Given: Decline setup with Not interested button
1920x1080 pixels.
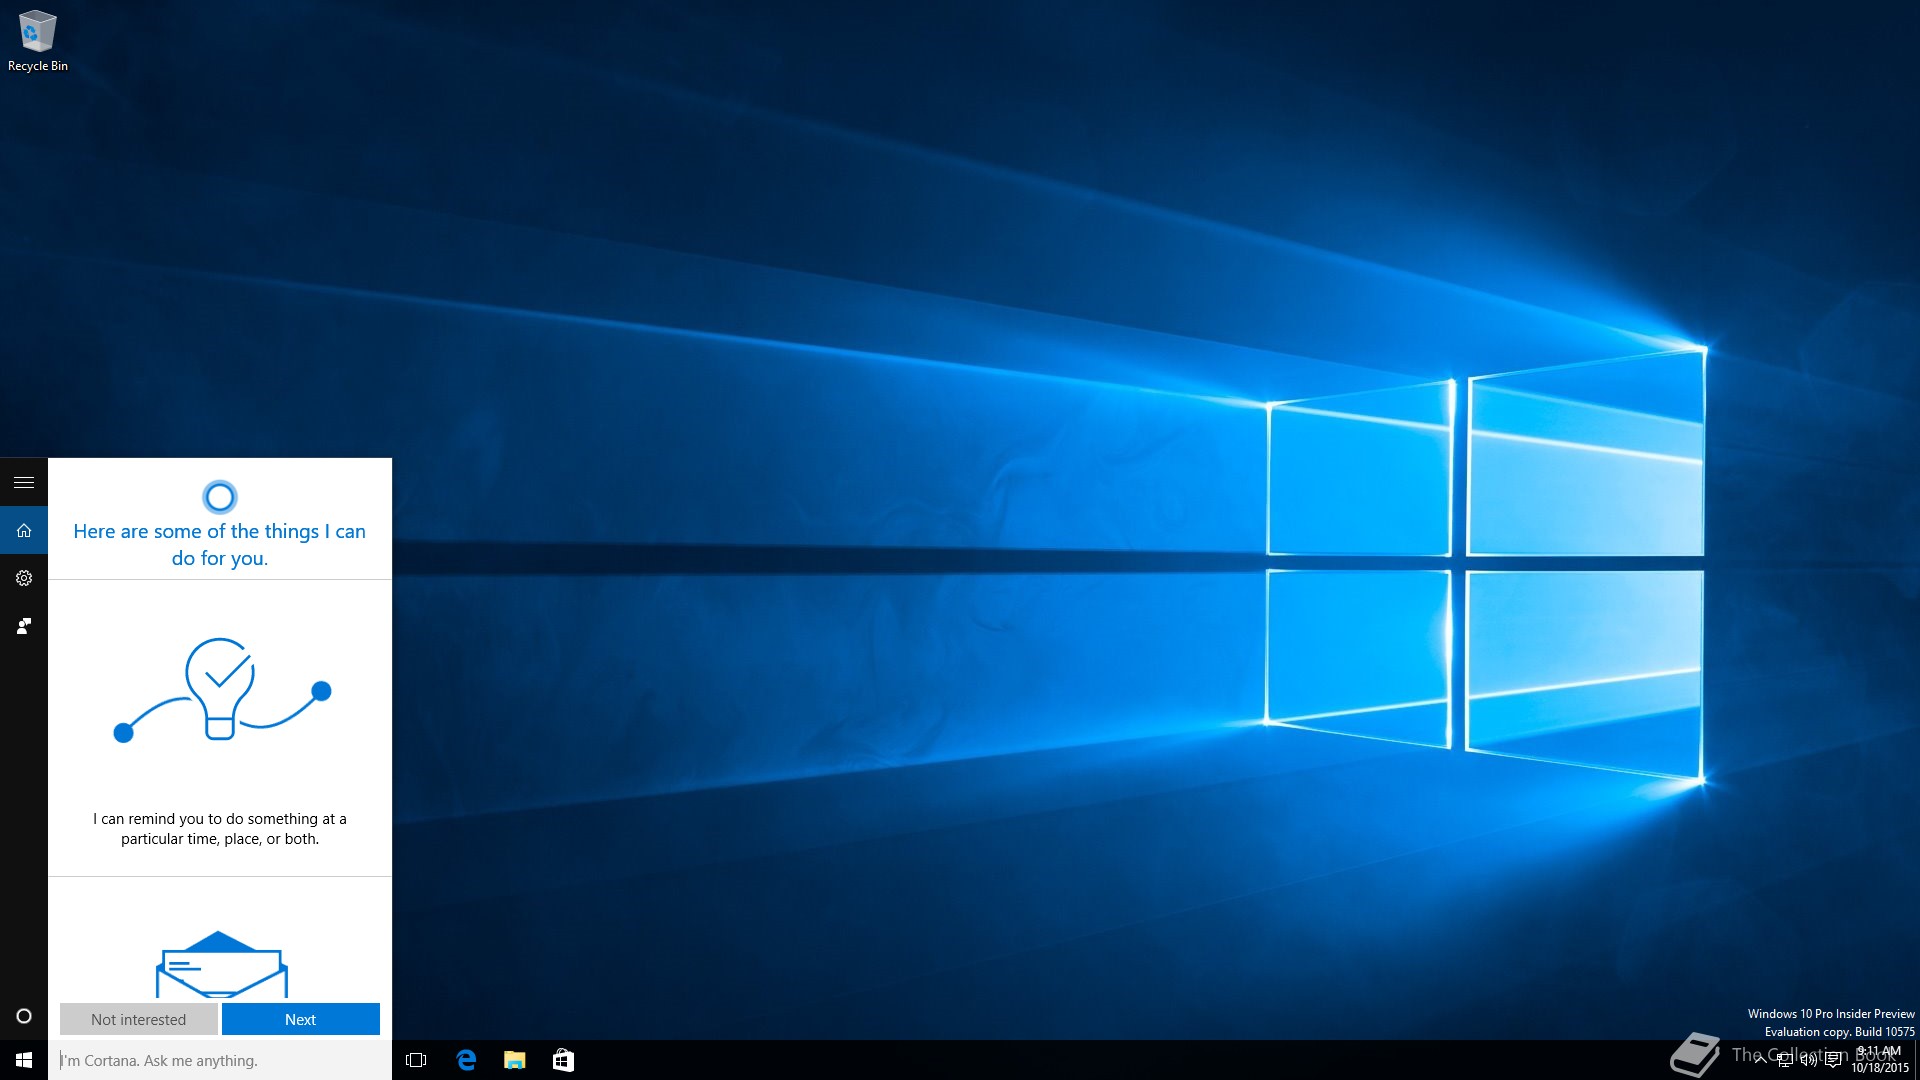Looking at the screenshot, I should 138,1019.
